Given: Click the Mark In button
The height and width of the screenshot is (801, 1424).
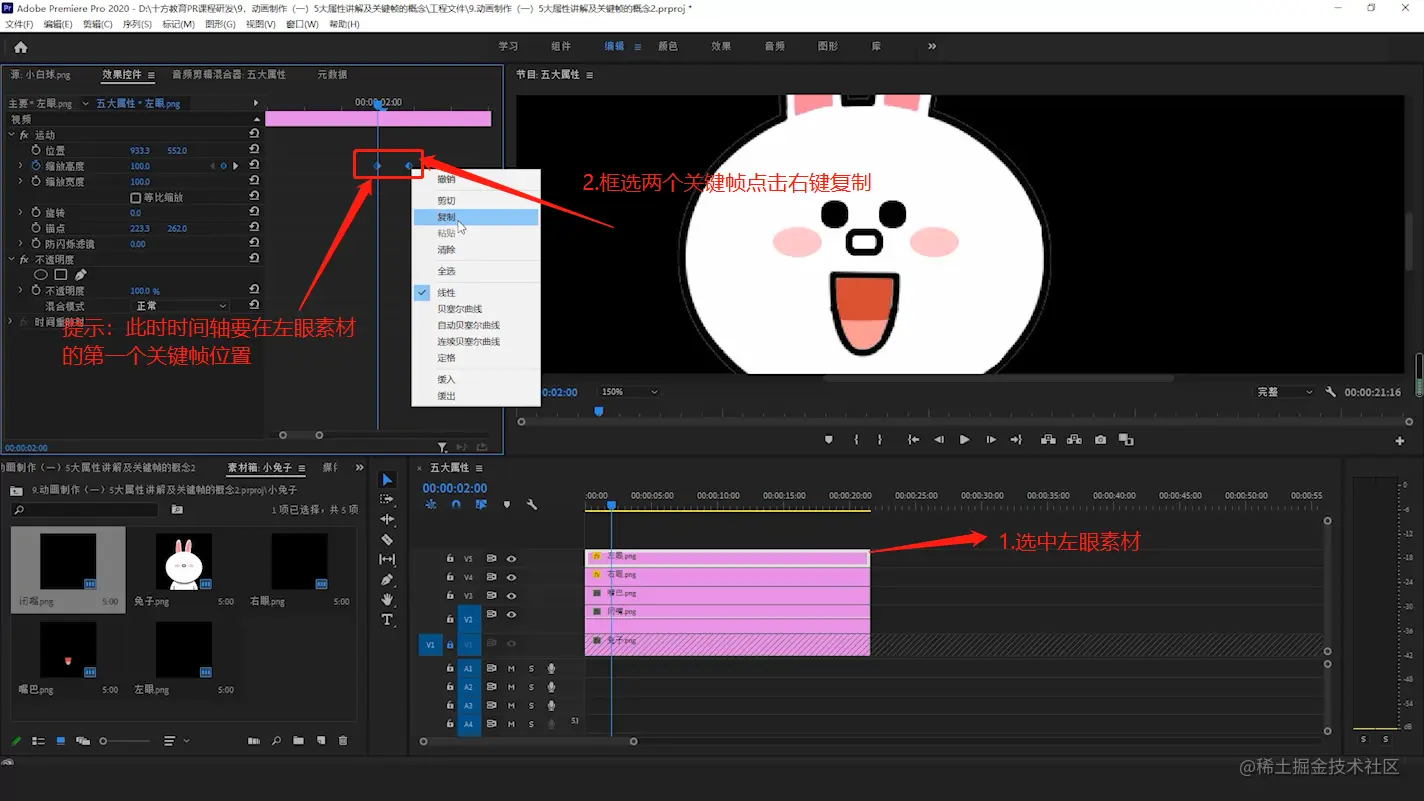Looking at the screenshot, I should [856, 440].
